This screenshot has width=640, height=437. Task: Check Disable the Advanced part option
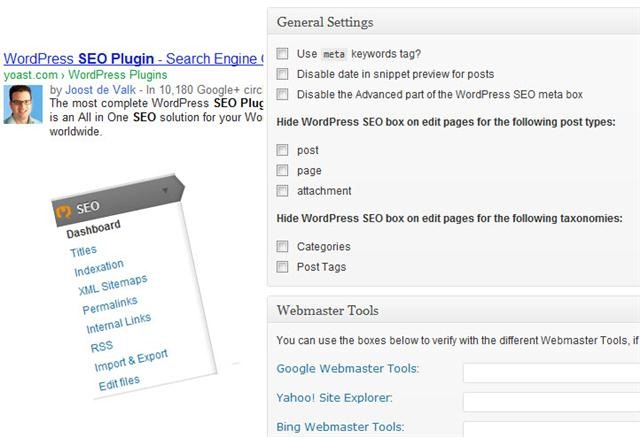282,94
